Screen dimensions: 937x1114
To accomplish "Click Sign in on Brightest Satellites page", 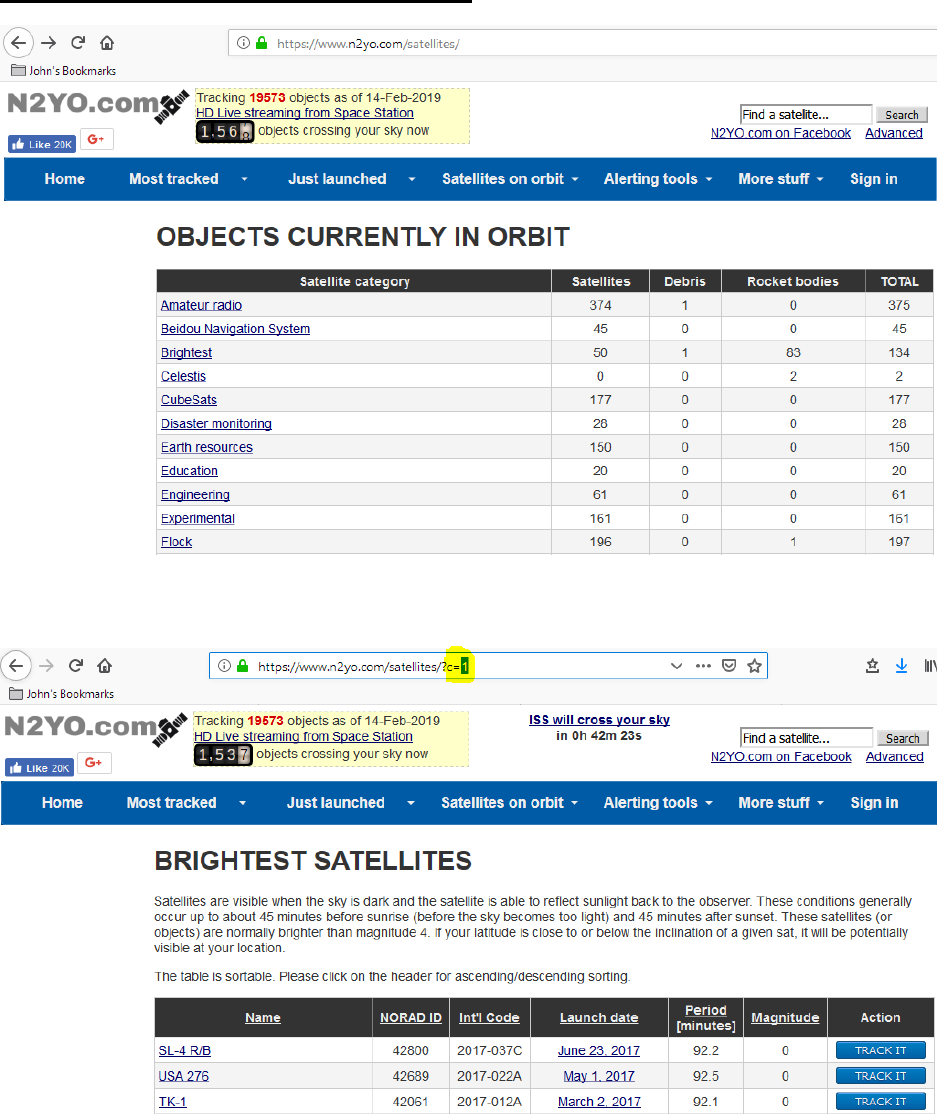I will coord(874,803).
